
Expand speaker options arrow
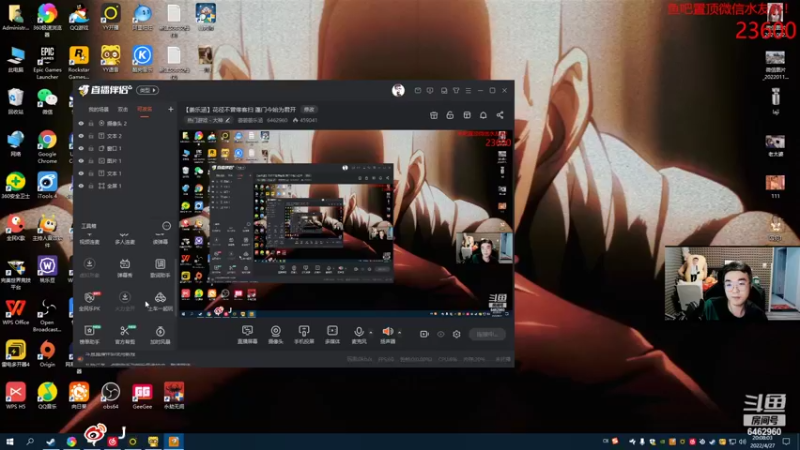pyautogui.click(x=399, y=333)
